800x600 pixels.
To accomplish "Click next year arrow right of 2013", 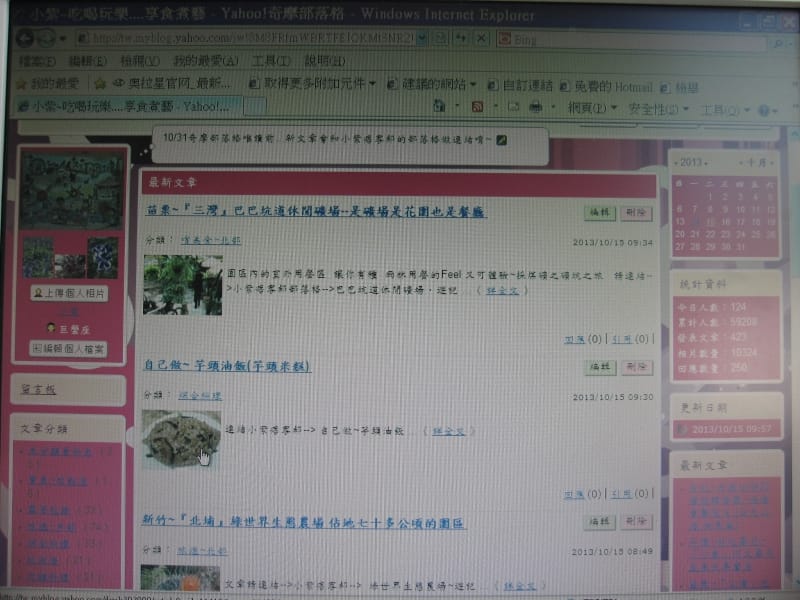I will (x=707, y=163).
